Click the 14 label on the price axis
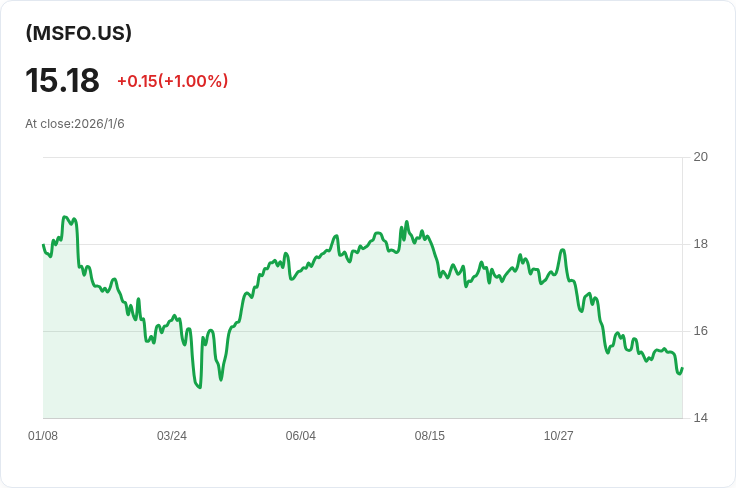Viewport: 736px width, 488px height. click(700, 418)
